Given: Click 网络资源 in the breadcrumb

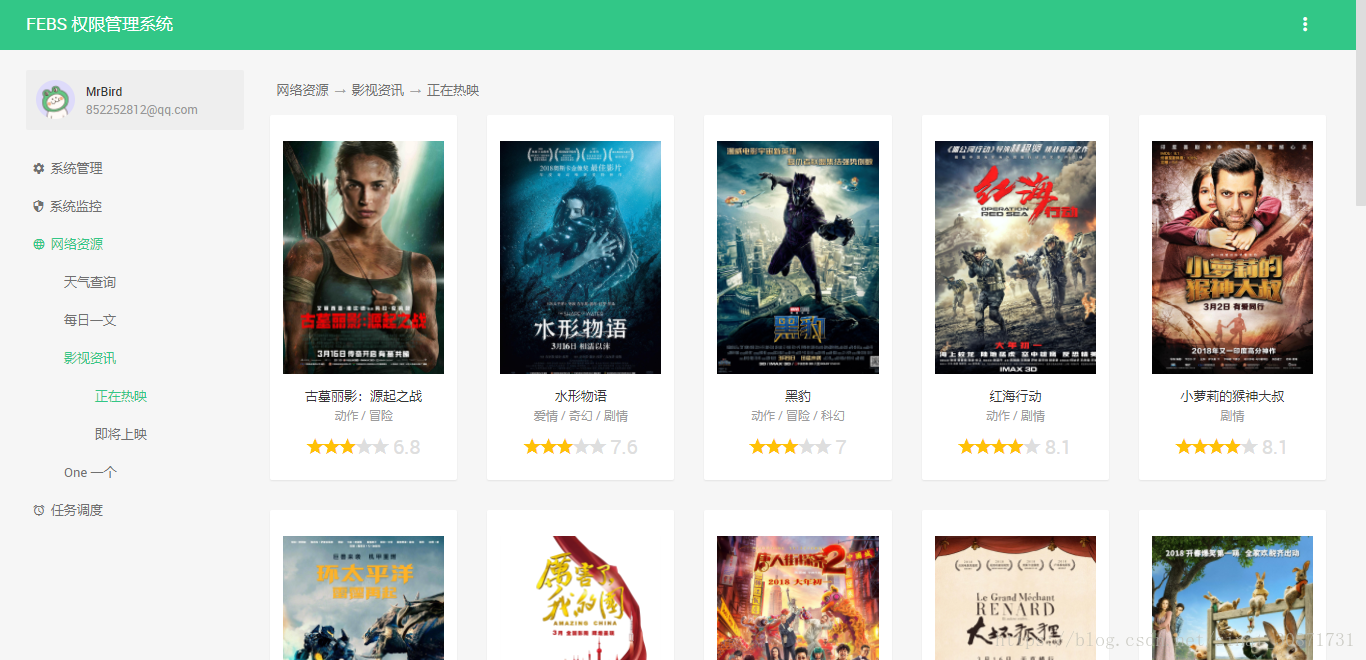Looking at the screenshot, I should click(302, 90).
